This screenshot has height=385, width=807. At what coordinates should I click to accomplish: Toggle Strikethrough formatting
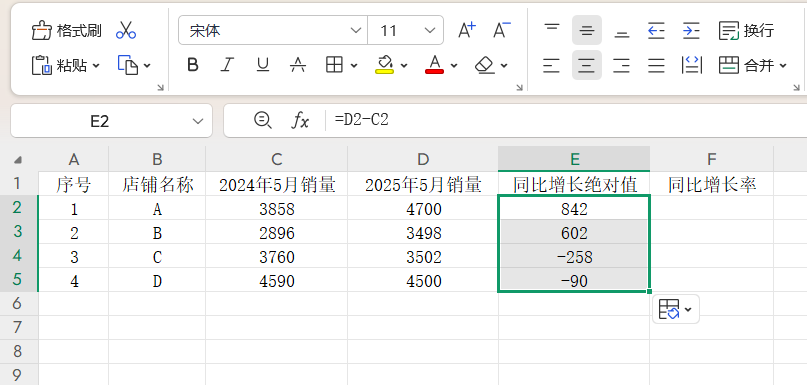click(298, 65)
